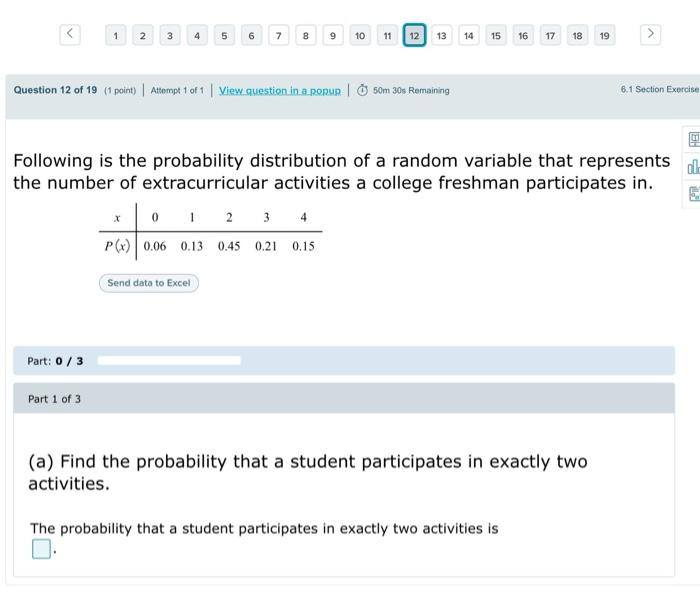The height and width of the screenshot is (599, 700).
Task: Go to next question with right arrow
Action: tap(650, 35)
